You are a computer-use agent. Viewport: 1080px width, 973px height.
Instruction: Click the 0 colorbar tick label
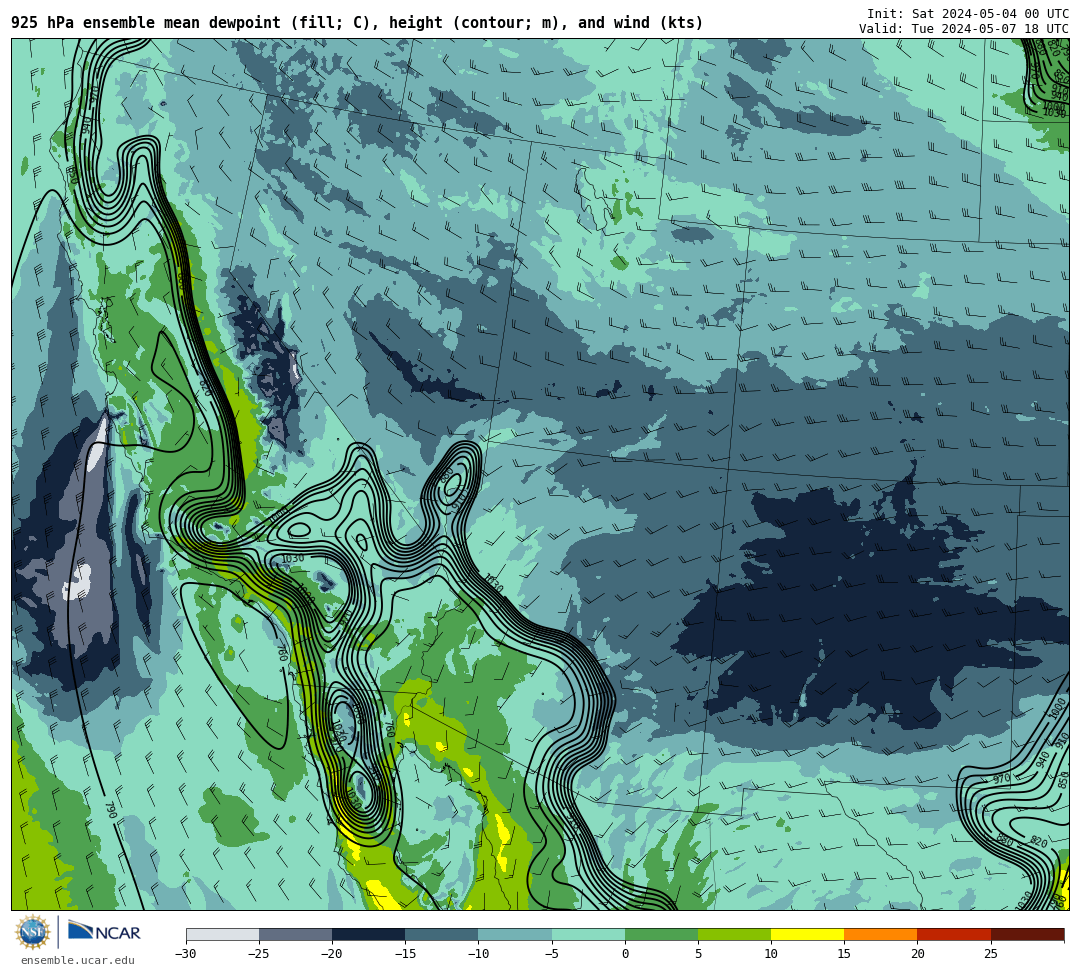click(x=625, y=954)
